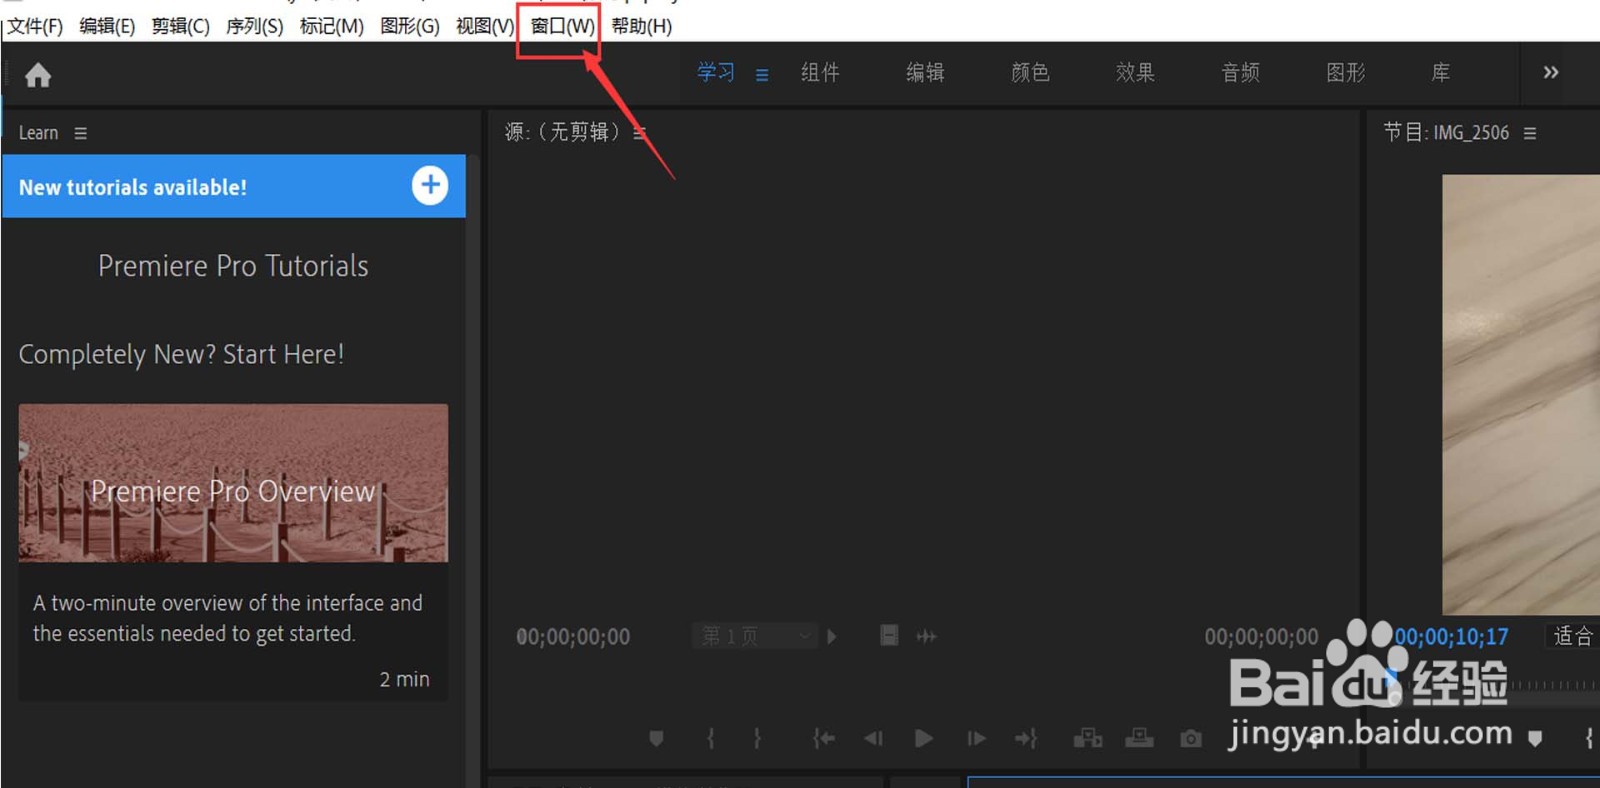This screenshot has width=1600, height=788.
Task: Open the 编辑(E) menu
Action: click(107, 26)
